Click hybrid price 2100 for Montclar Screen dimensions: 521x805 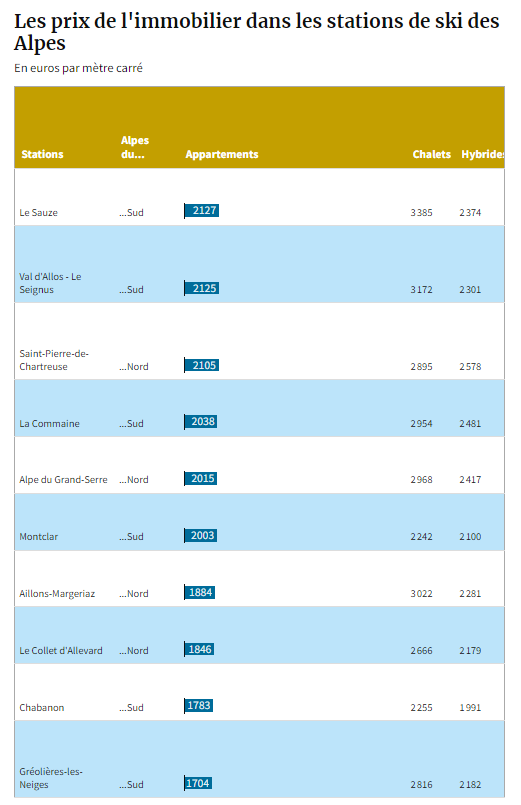click(x=470, y=536)
